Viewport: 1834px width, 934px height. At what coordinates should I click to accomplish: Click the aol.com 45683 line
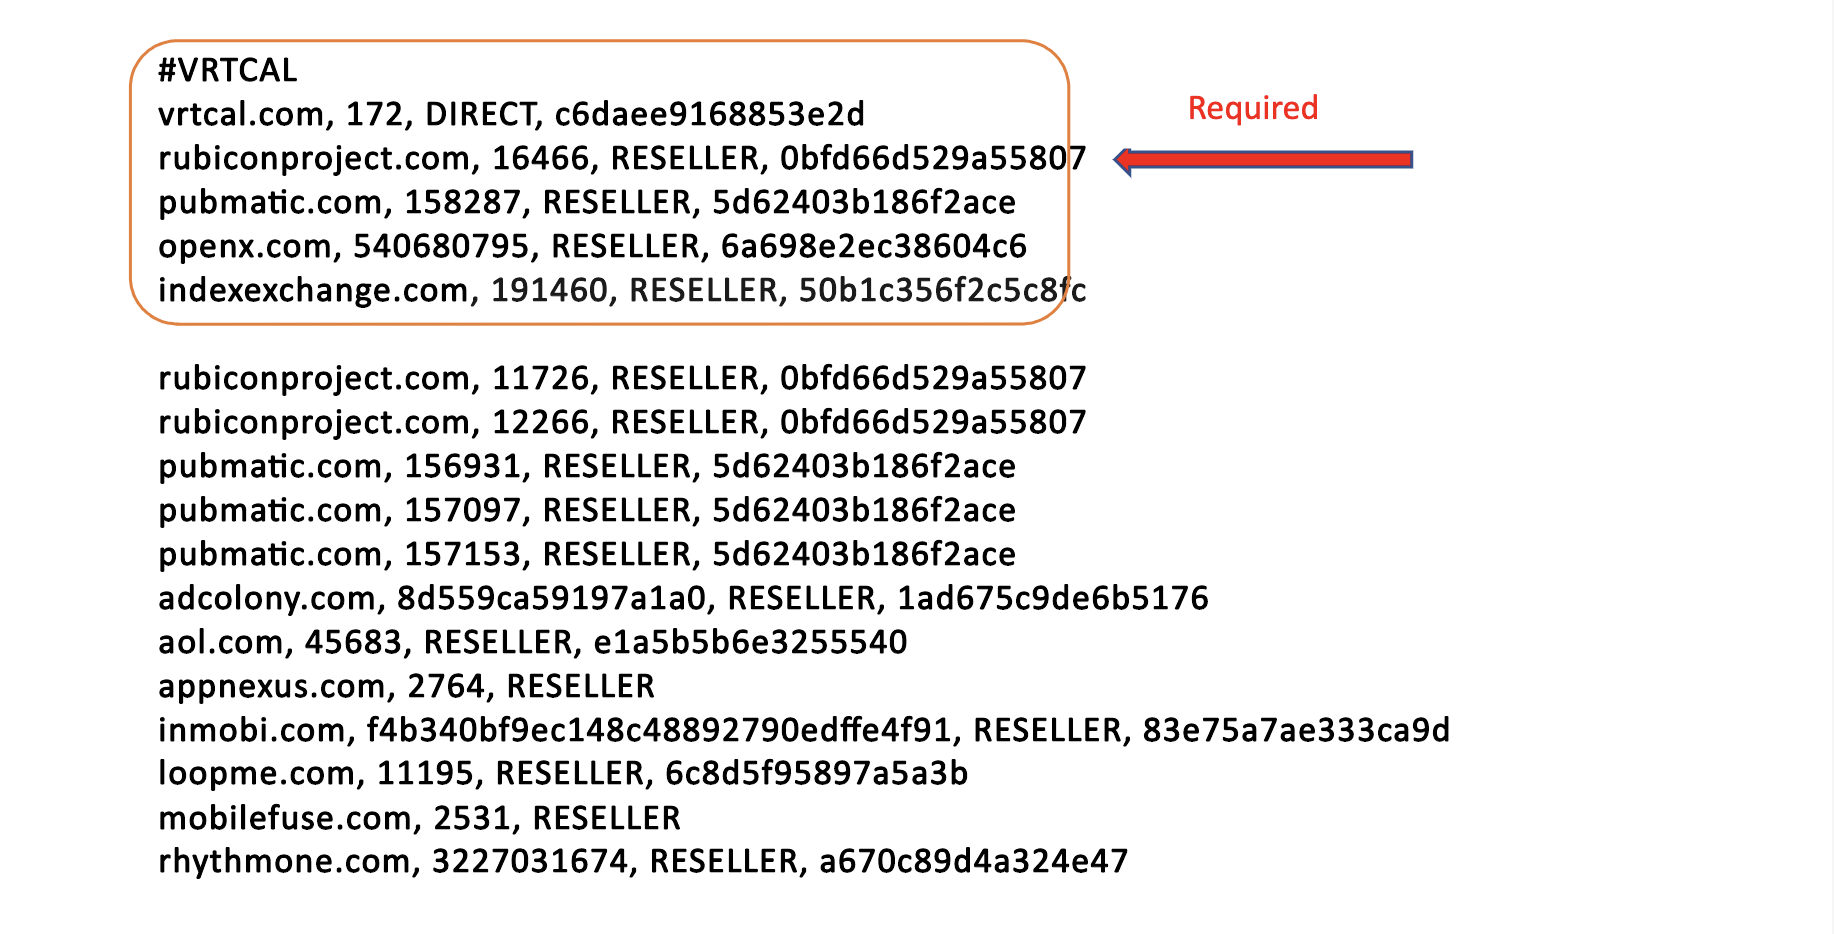532,642
